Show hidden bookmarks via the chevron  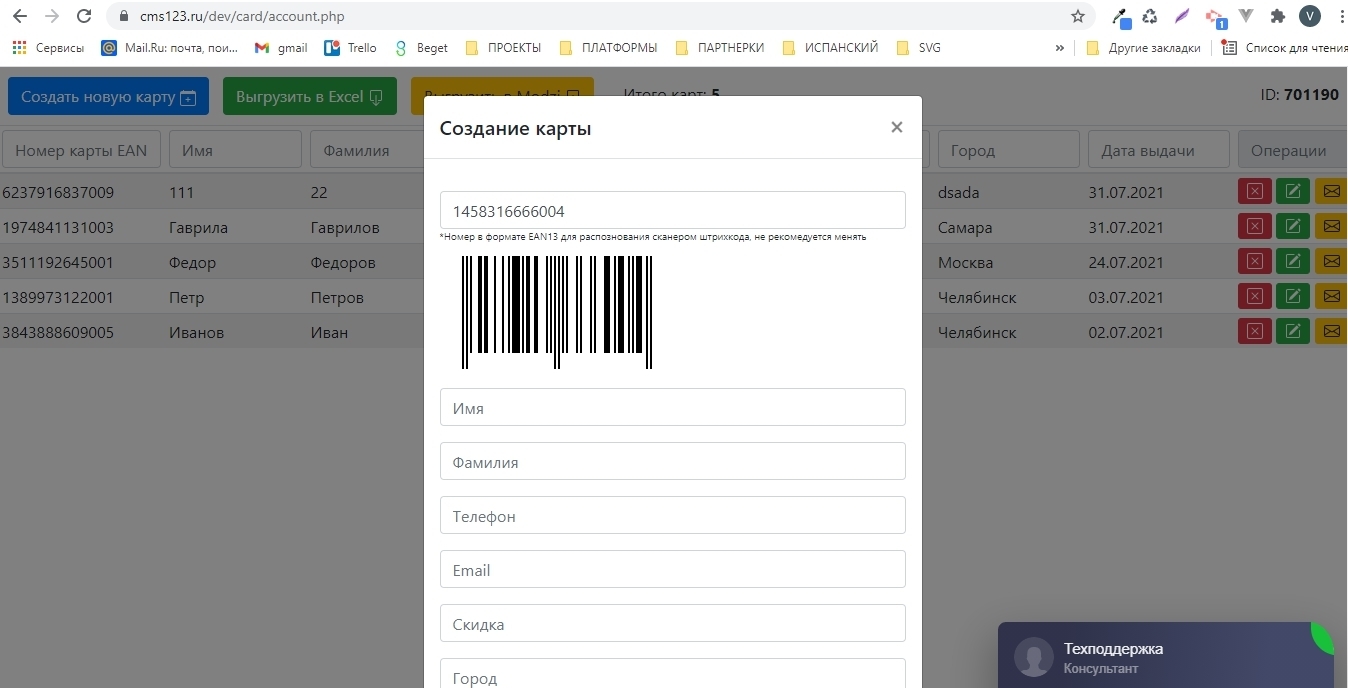click(x=1059, y=47)
